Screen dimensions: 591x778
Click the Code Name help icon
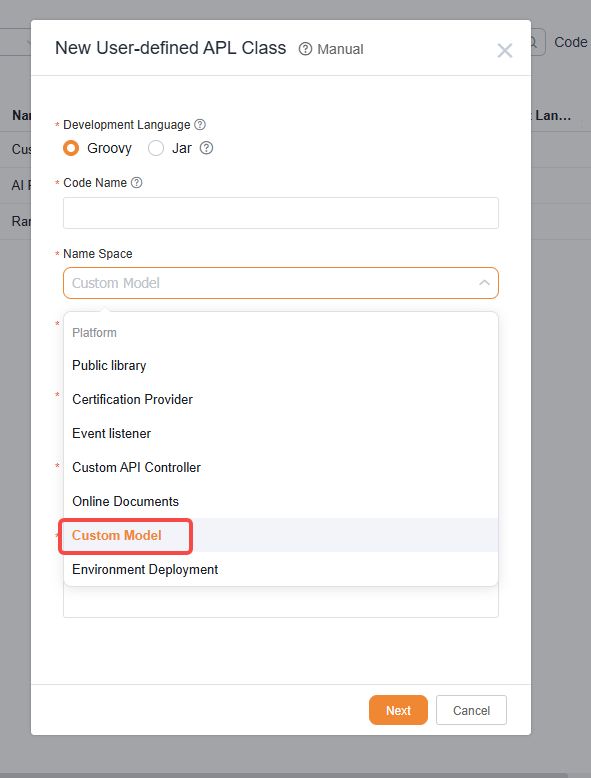tap(136, 183)
